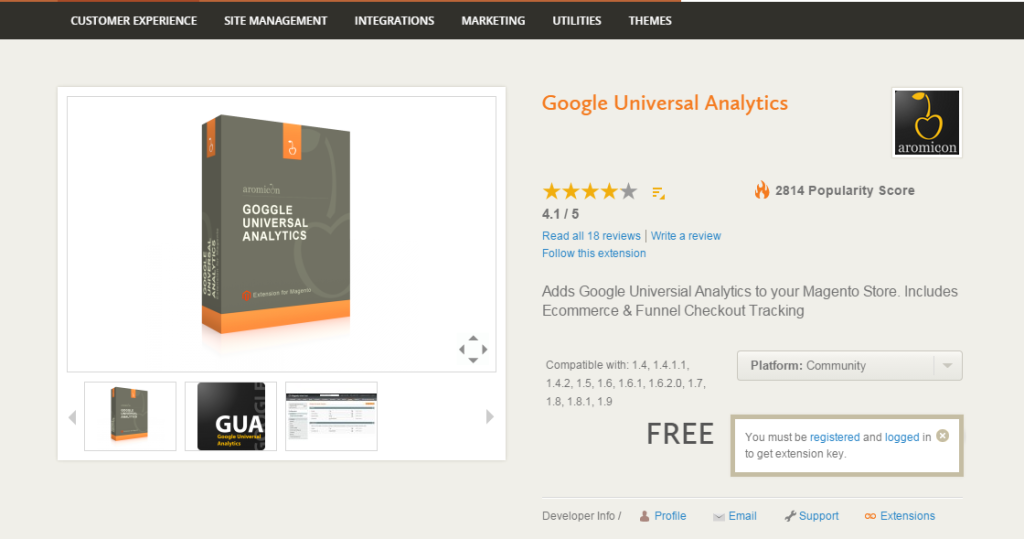Open developer Profile link
The height and width of the screenshot is (539, 1024).
670,516
